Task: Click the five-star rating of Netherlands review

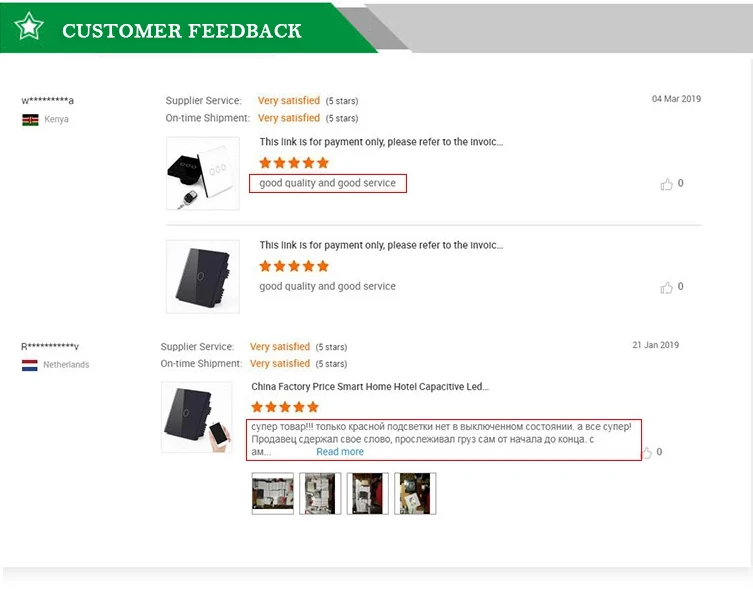Action: pyautogui.click(x=285, y=407)
